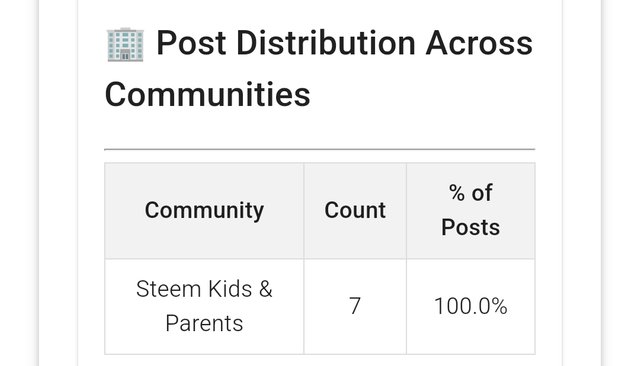The image size is (640, 366).
Task: Click the word "Across" in heading
Action: [479, 43]
